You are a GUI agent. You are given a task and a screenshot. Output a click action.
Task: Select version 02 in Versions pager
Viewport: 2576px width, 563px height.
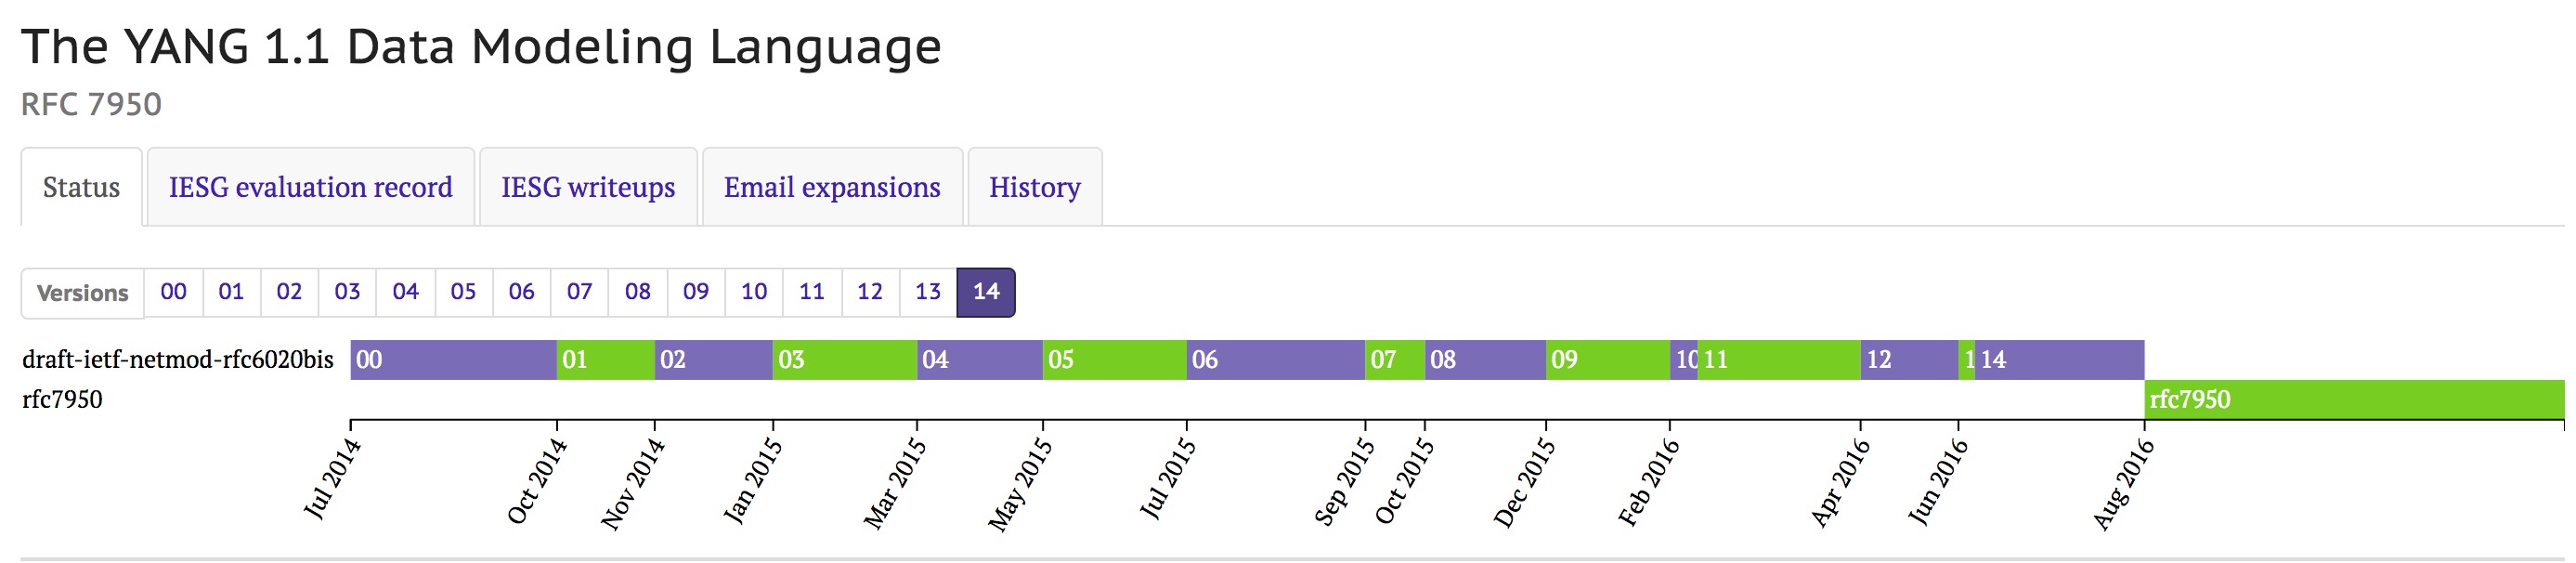tap(289, 292)
